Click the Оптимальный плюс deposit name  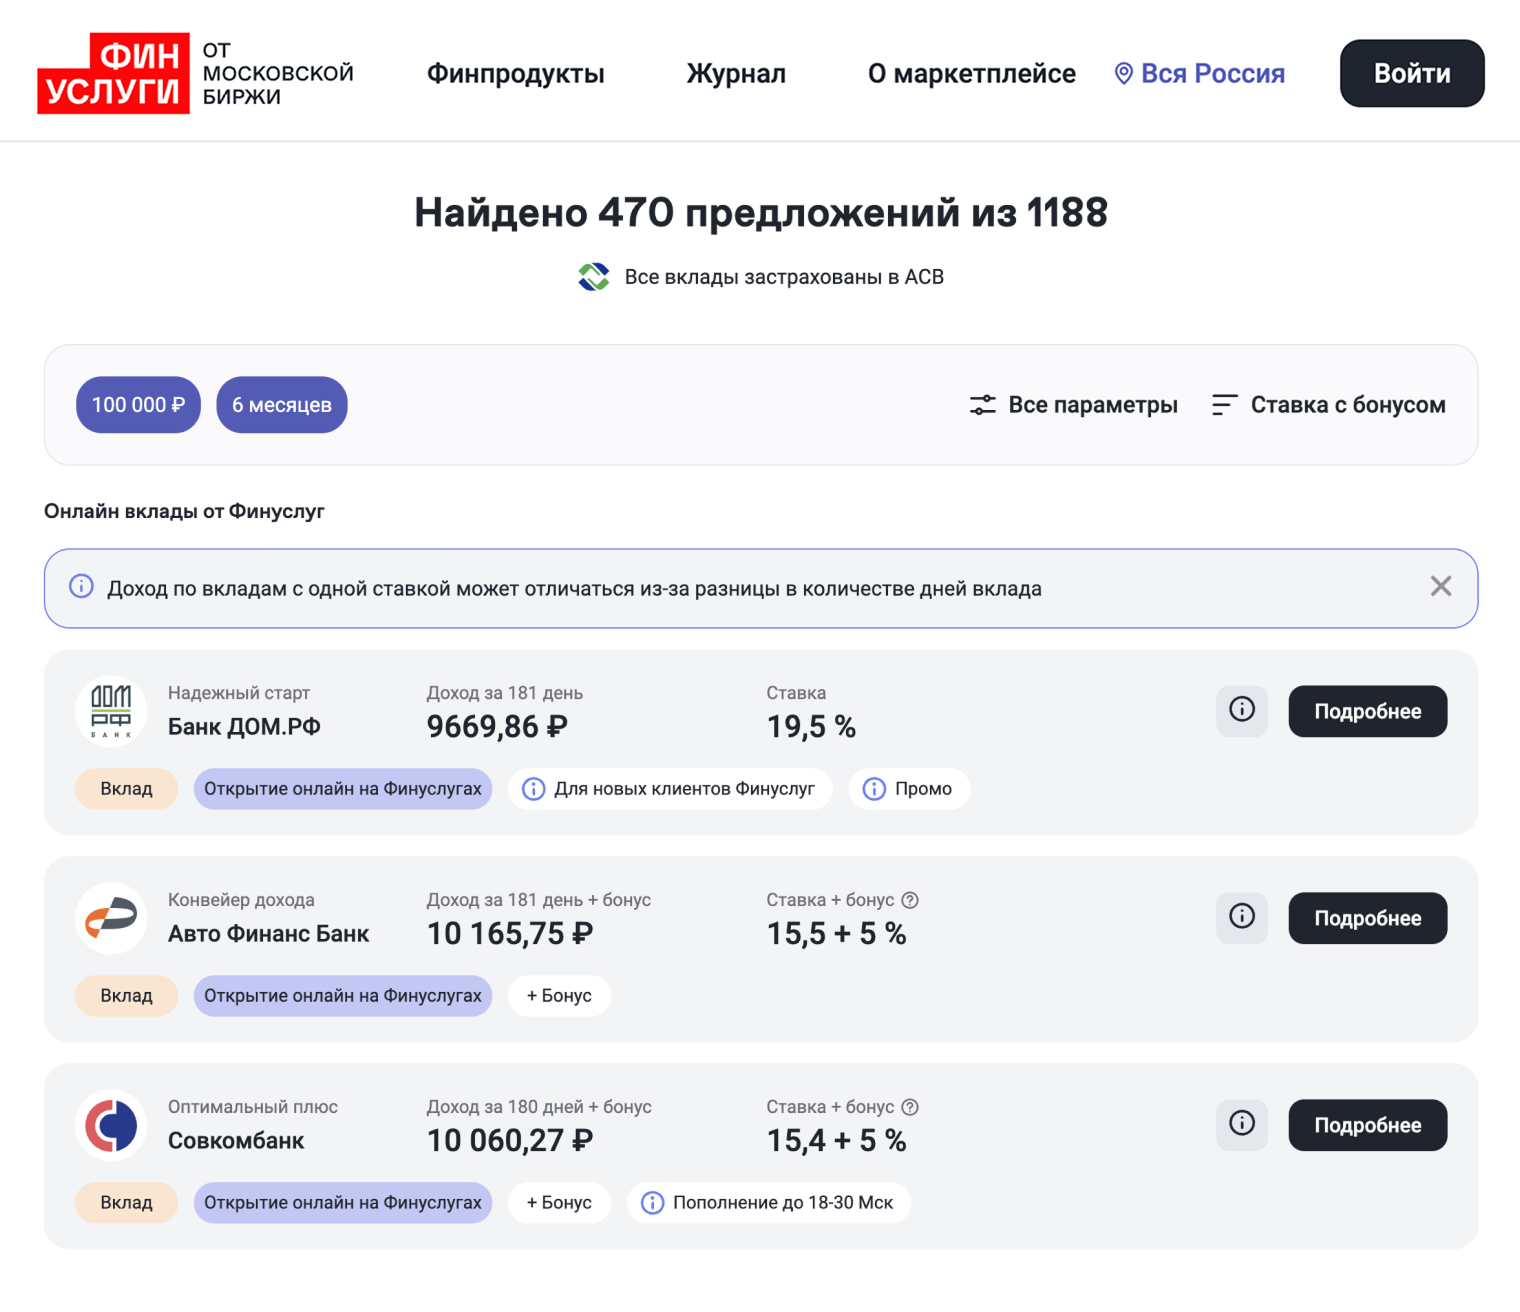253,1107
